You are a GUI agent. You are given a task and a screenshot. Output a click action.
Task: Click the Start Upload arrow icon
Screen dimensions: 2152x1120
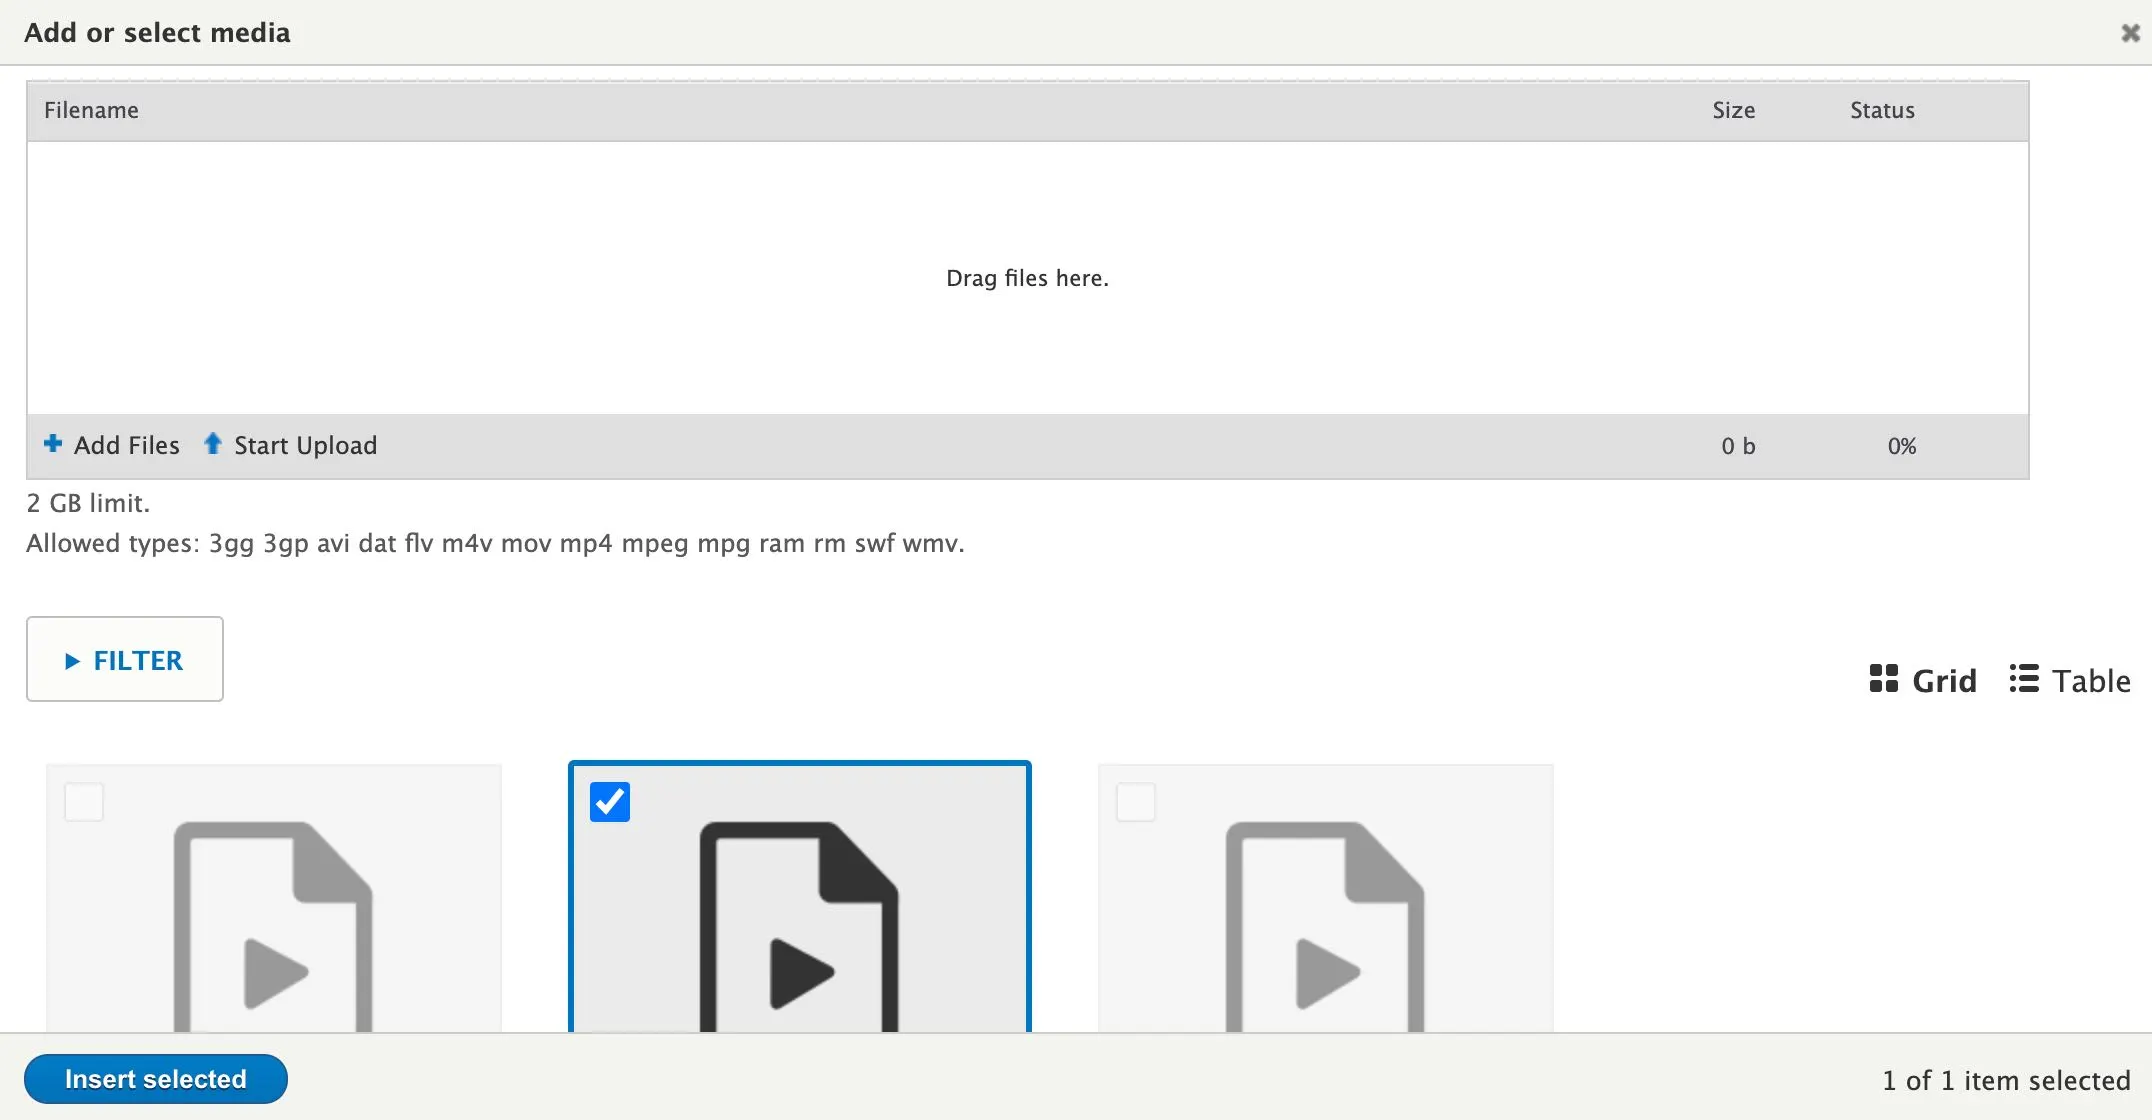coord(212,444)
